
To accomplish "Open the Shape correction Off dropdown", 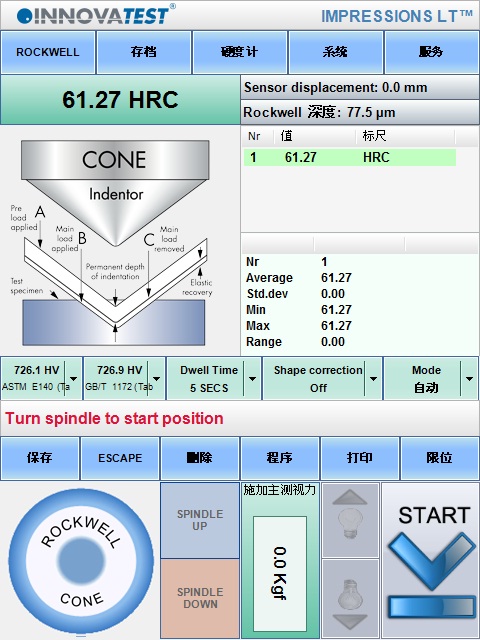I will [x=373, y=379].
